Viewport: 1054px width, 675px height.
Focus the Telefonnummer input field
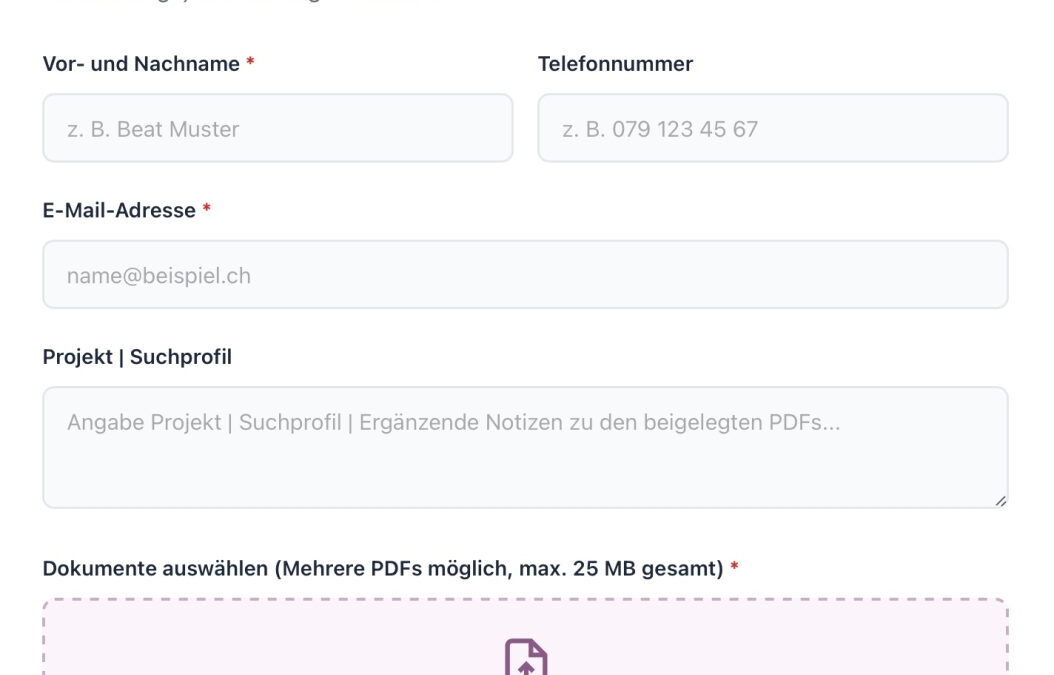coord(772,128)
